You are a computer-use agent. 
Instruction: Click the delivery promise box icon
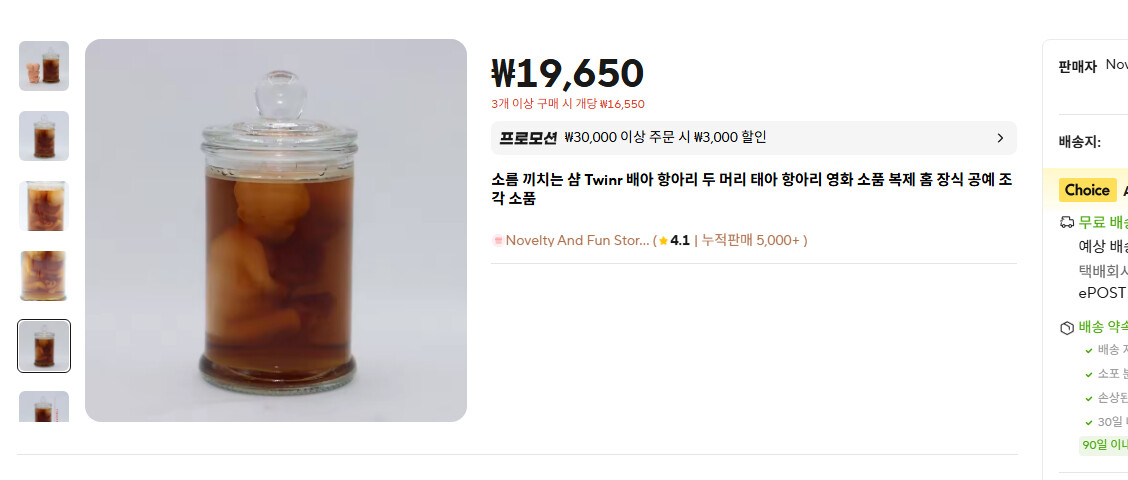1068,328
